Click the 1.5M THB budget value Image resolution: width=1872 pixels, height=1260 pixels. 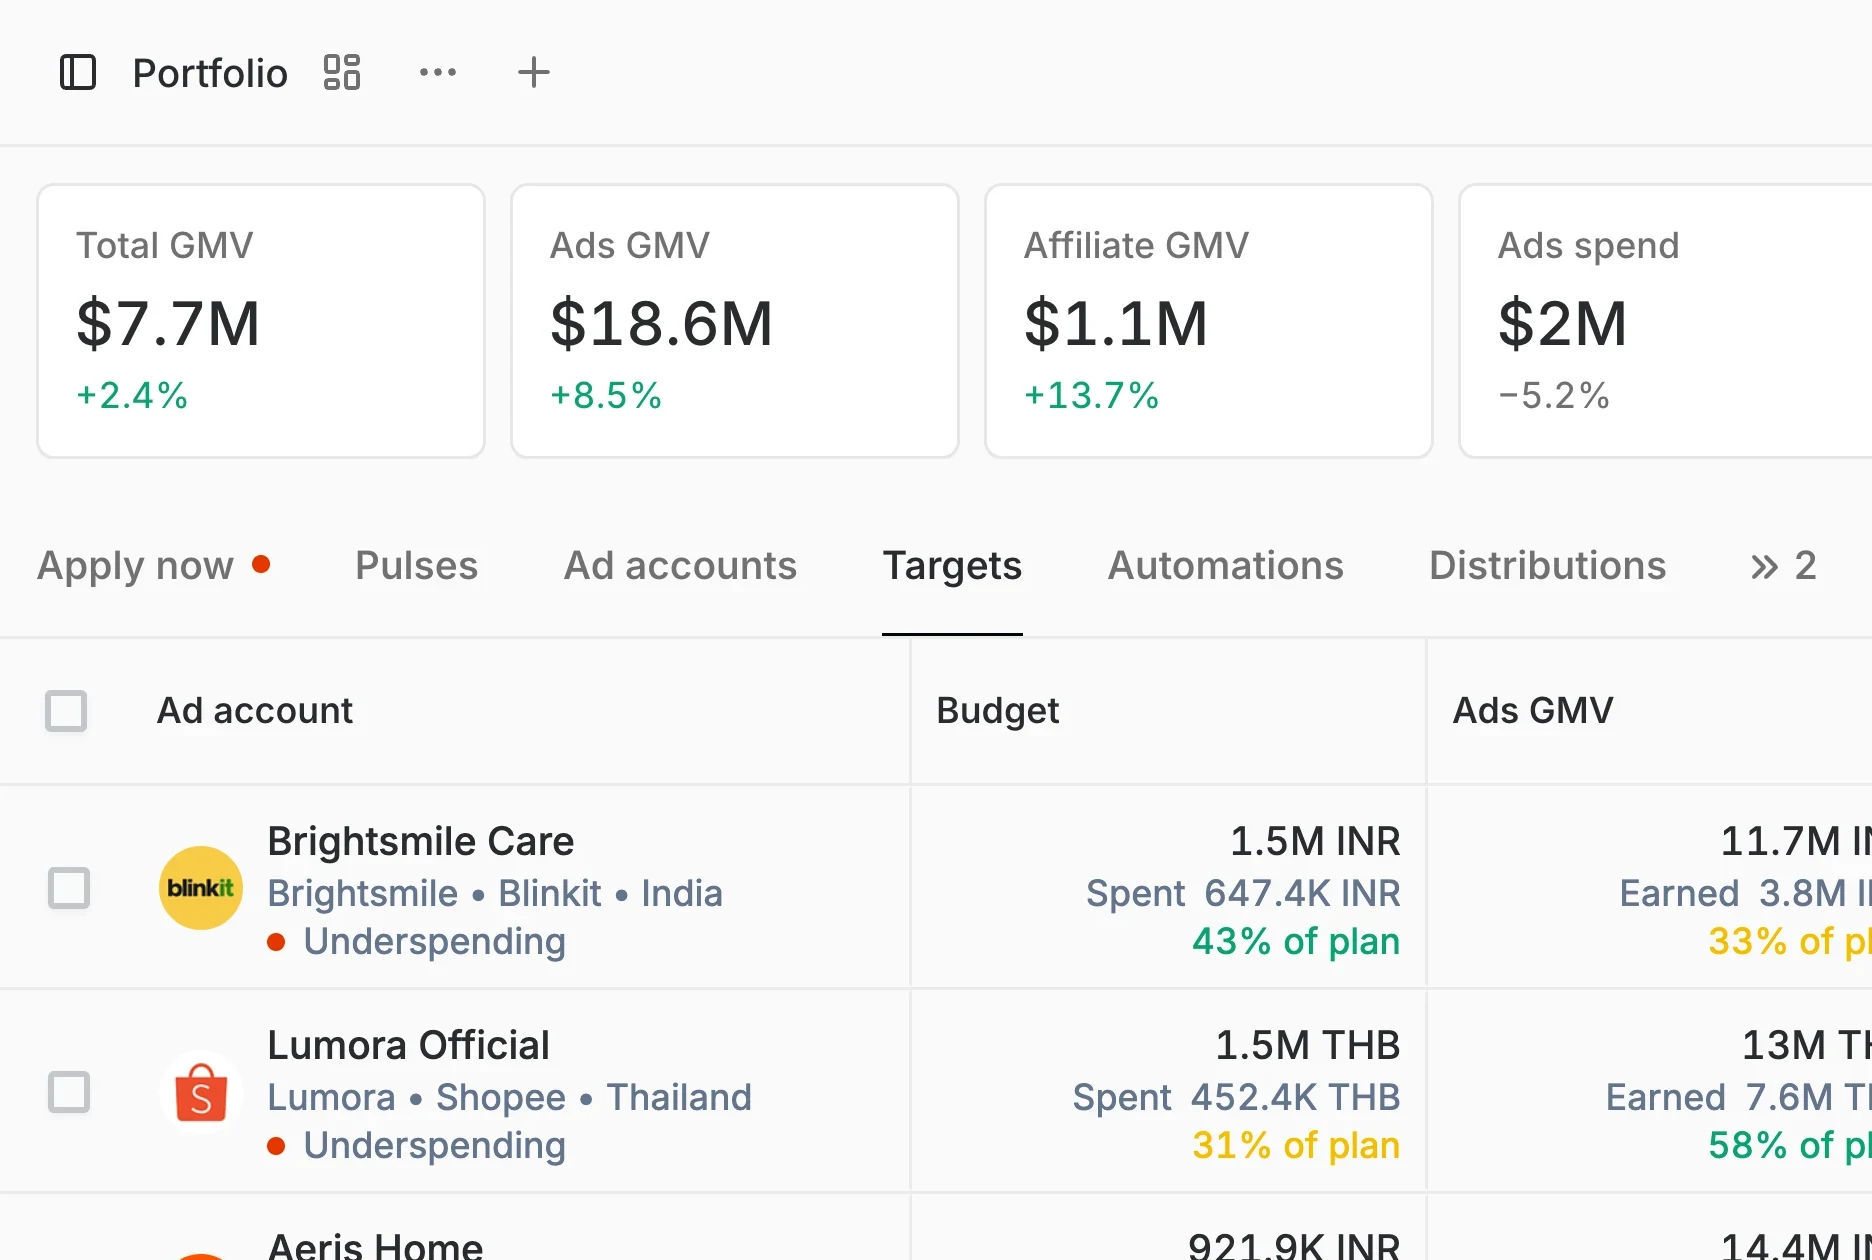pos(1308,1045)
